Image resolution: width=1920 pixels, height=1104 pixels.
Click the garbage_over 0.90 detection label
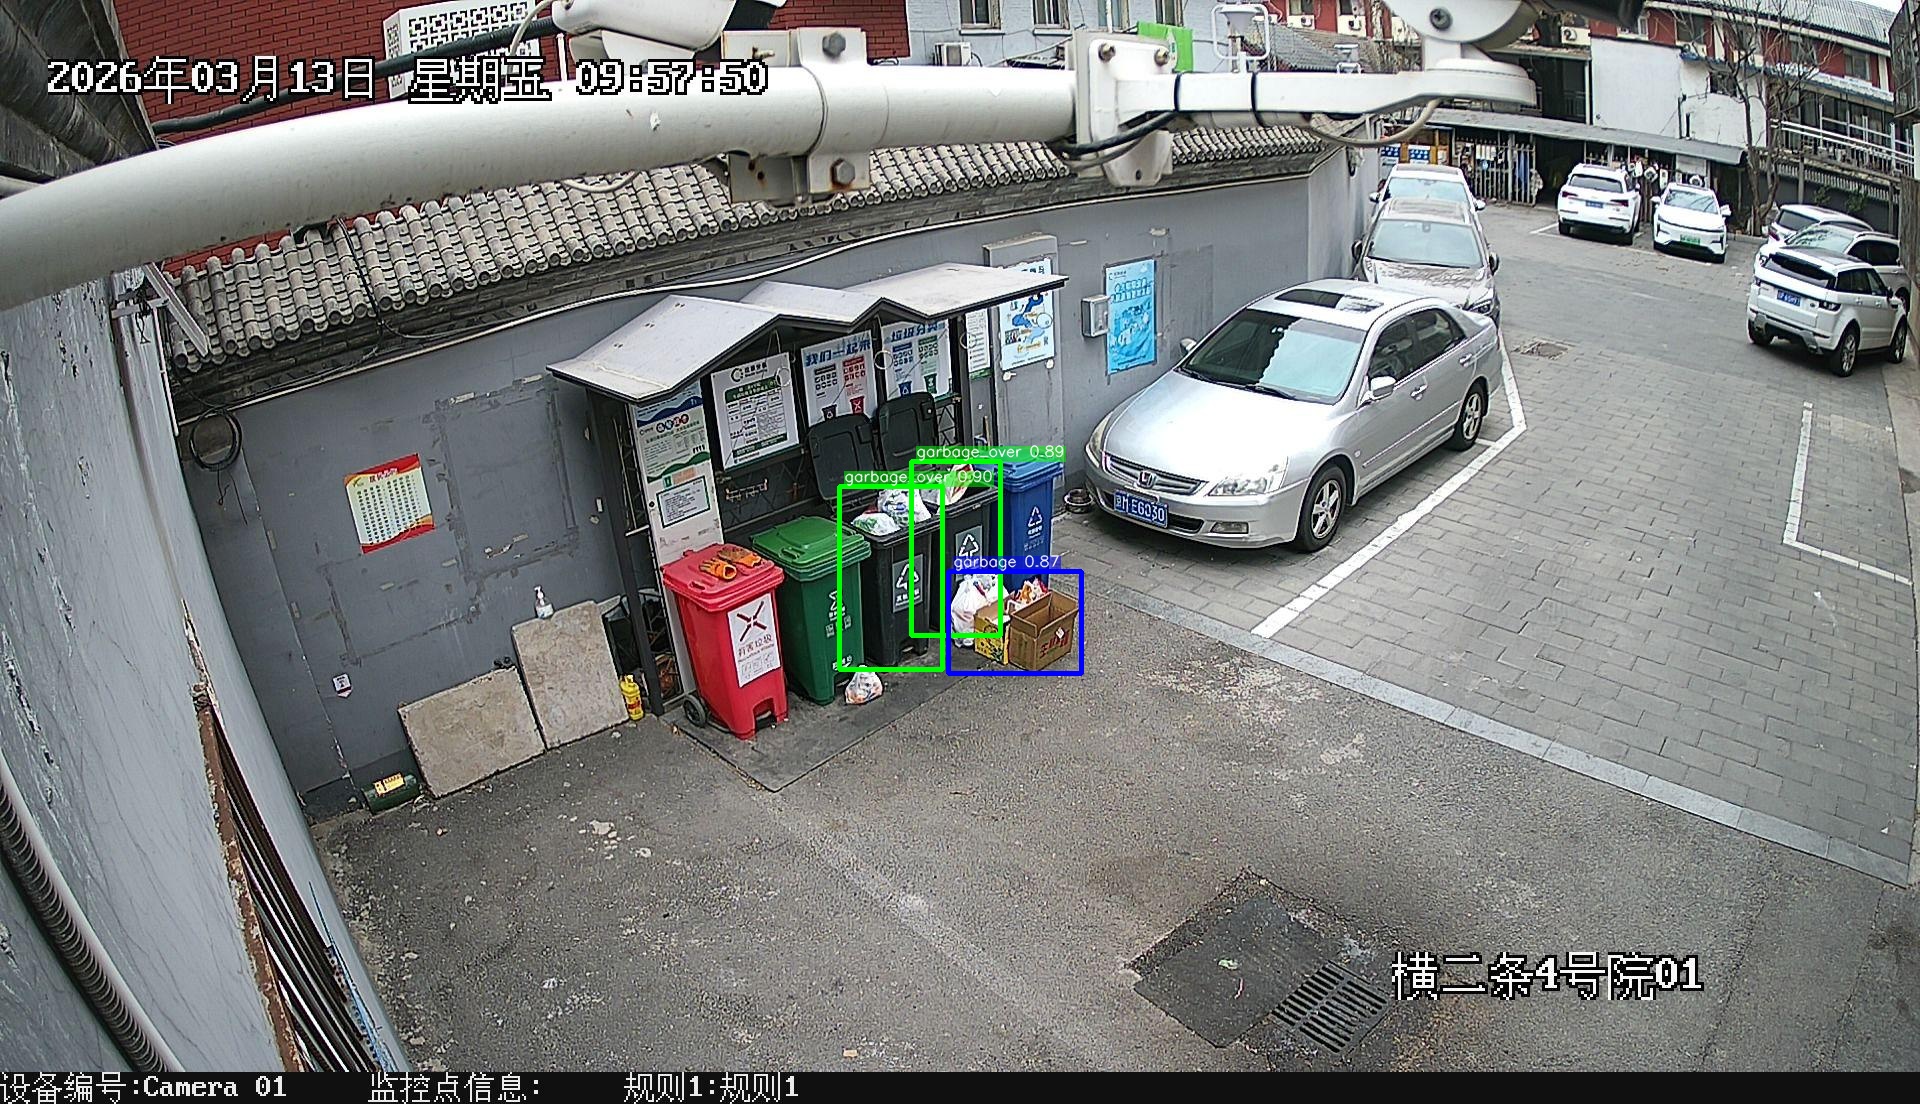tap(917, 478)
